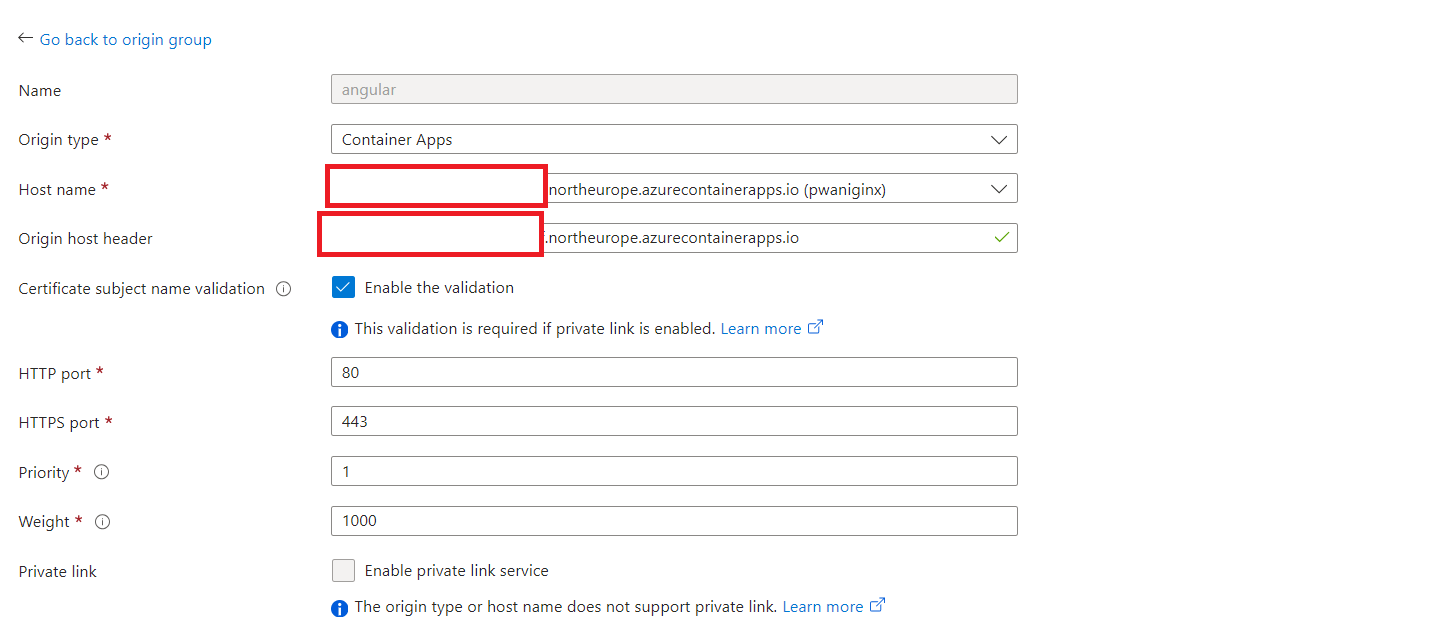Click blue info icon before validation required message
Viewport: 1446px width, 630px height.
(x=340, y=329)
